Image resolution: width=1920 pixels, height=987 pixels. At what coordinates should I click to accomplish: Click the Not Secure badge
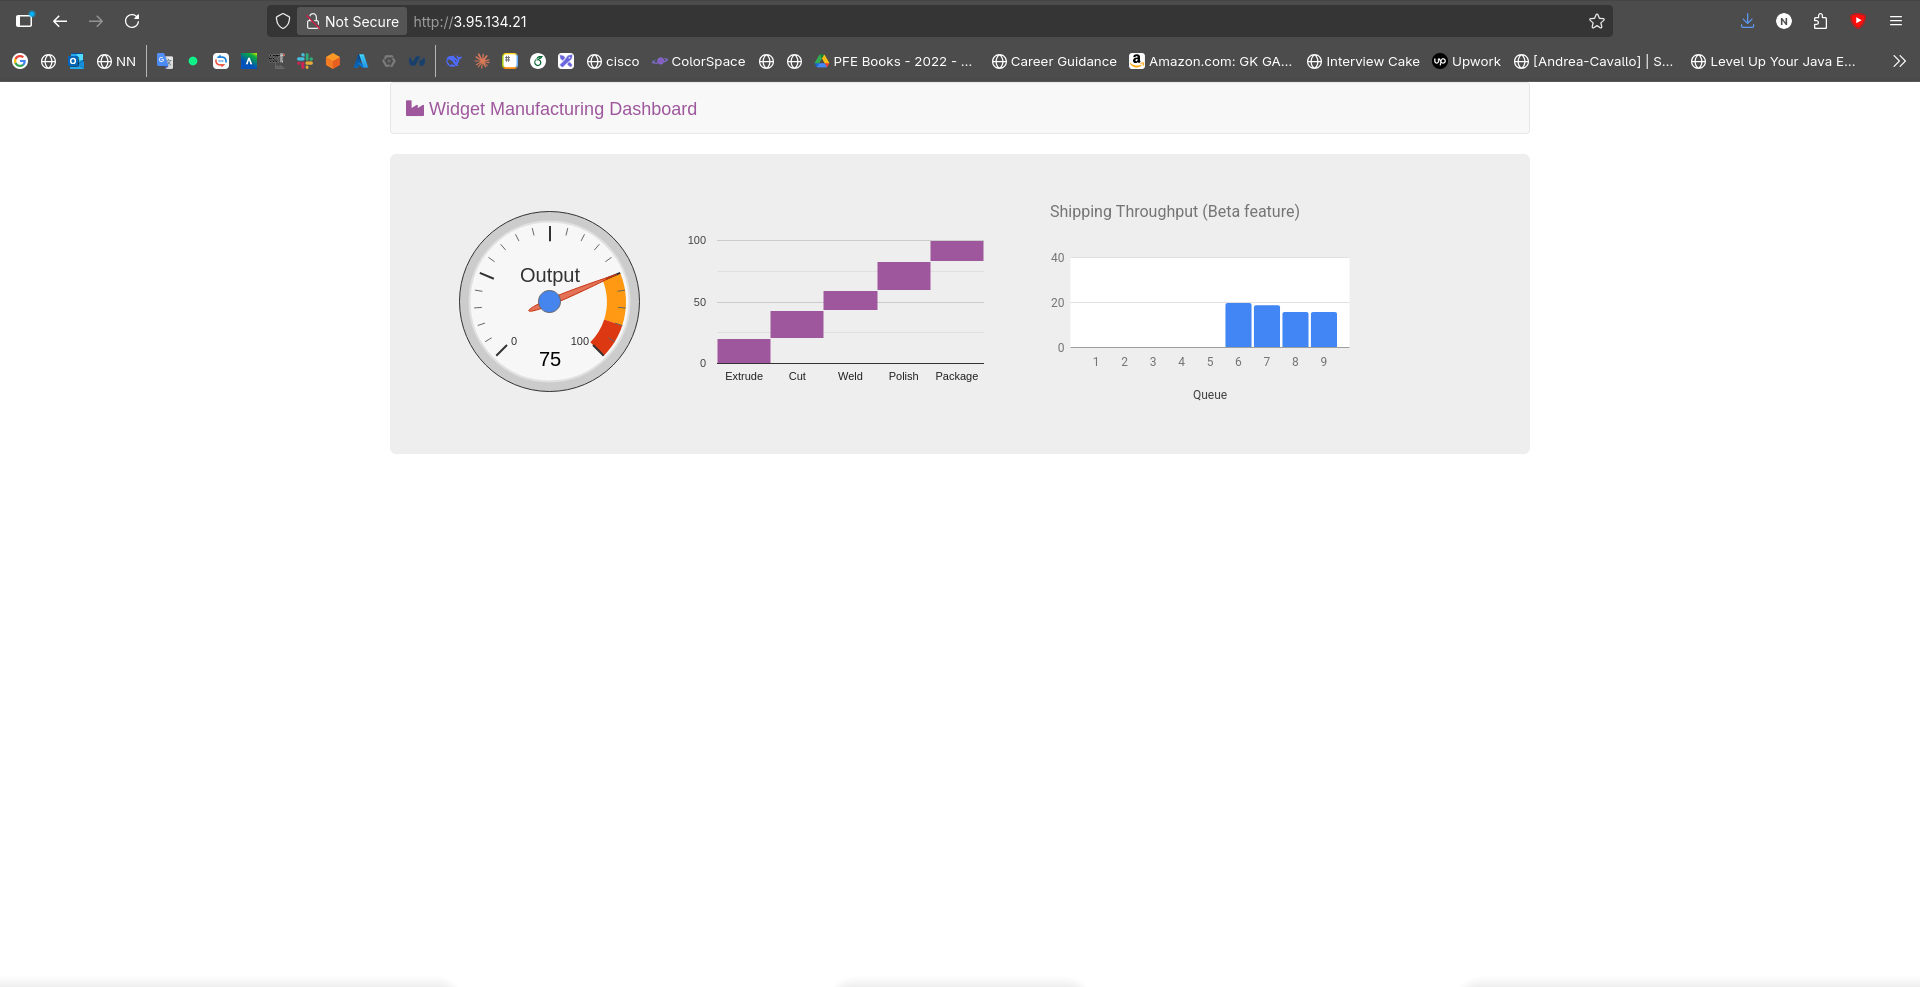pos(351,21)
